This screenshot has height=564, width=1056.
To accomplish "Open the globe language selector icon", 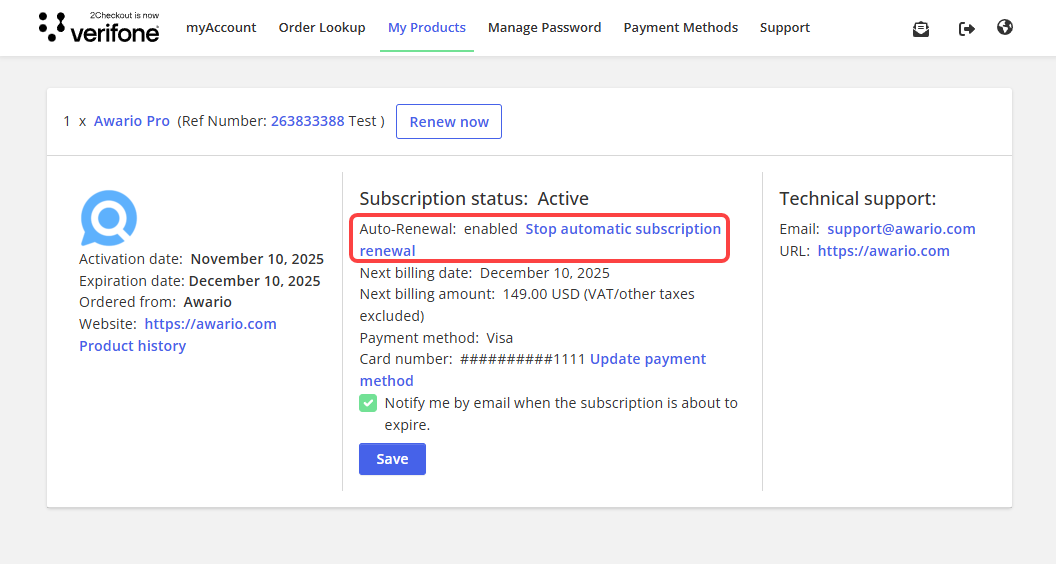I will click(x=1005, y=28).
